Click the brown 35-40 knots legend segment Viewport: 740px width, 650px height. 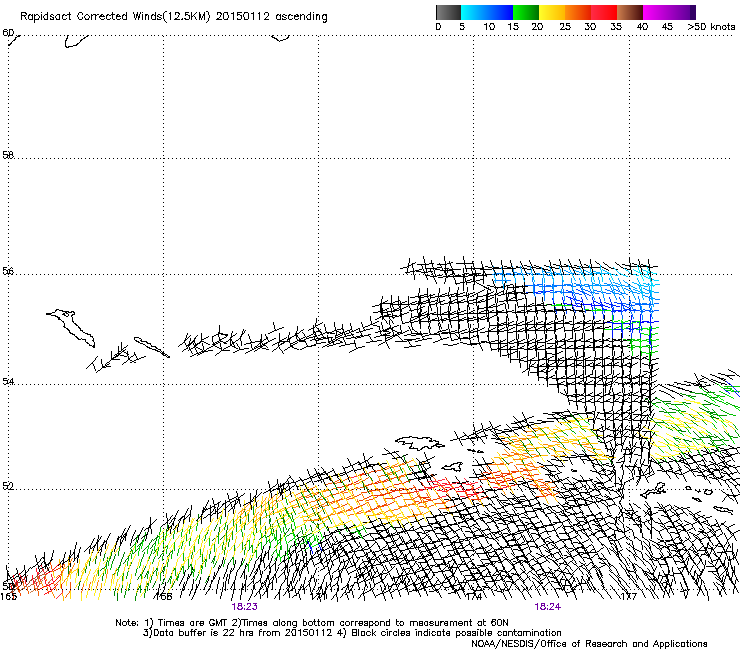(x=630, y=12)
